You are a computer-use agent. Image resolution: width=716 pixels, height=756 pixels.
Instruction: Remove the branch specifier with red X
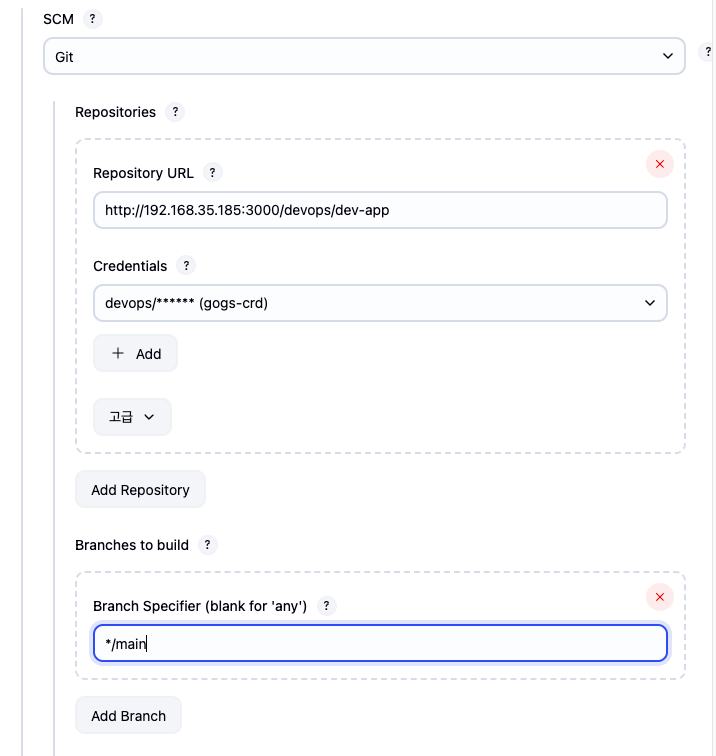click(659, 597)
